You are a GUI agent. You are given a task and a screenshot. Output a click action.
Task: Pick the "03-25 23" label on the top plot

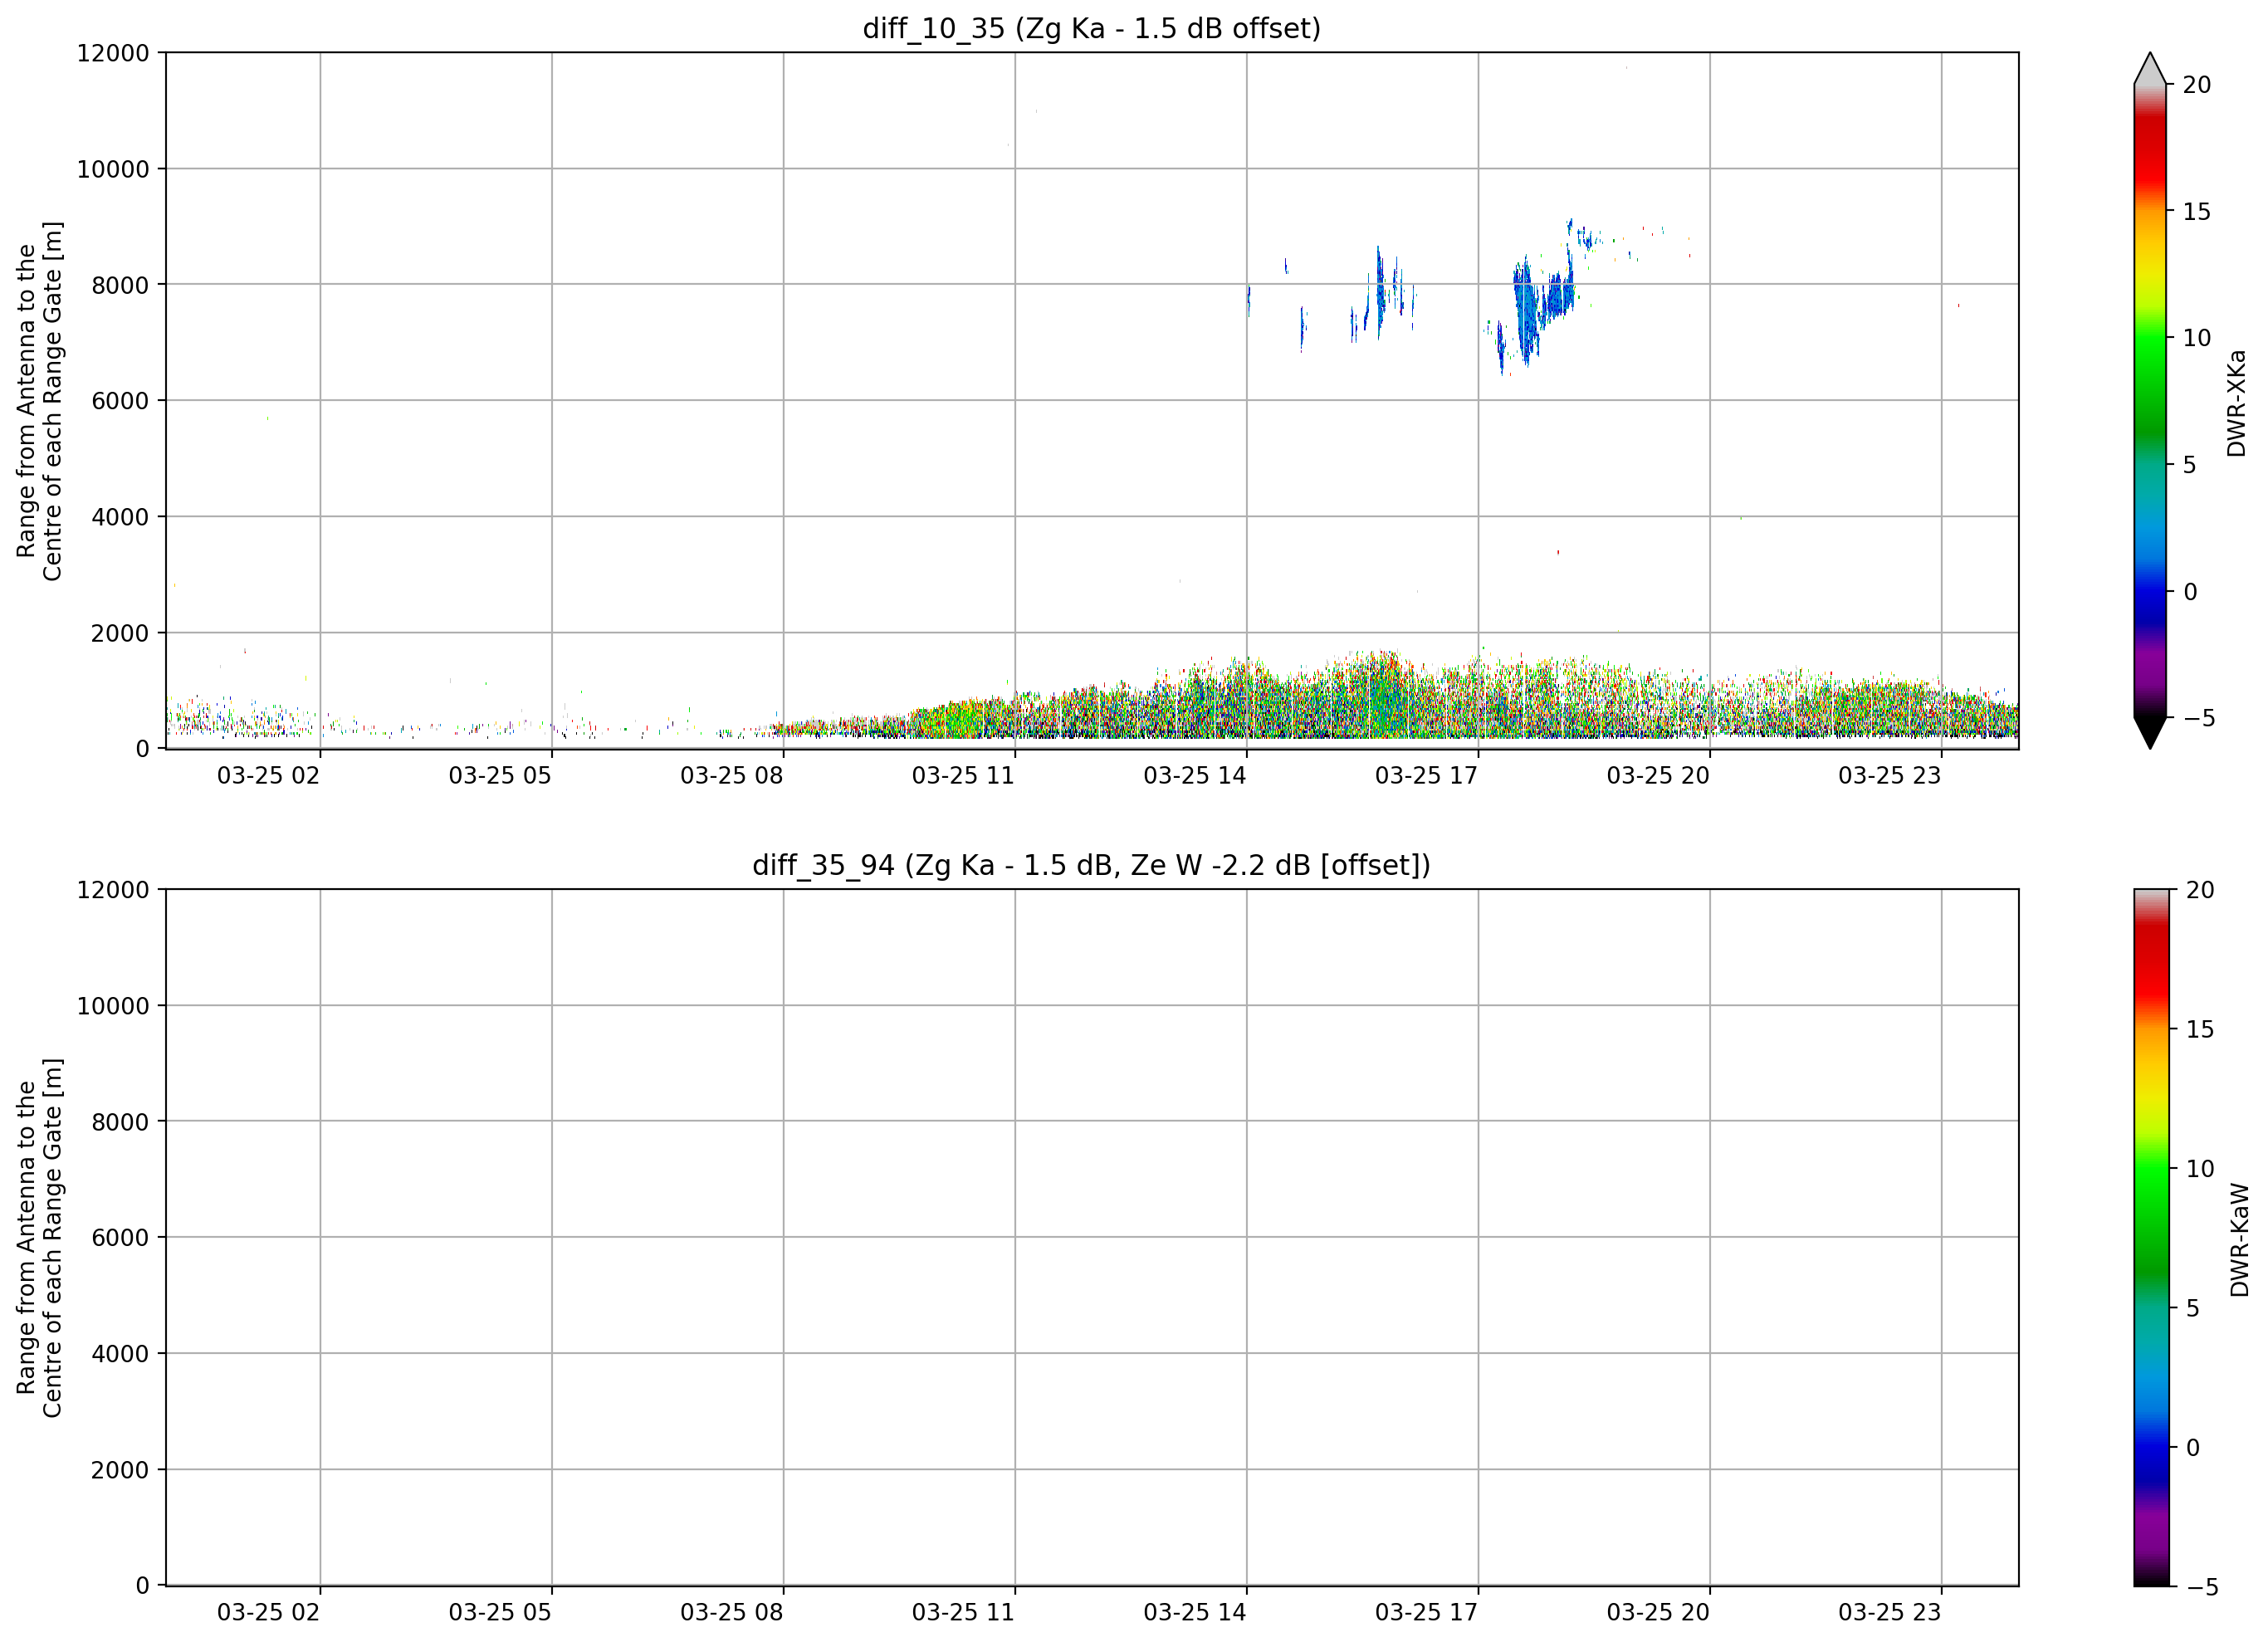click(1889, 776)
